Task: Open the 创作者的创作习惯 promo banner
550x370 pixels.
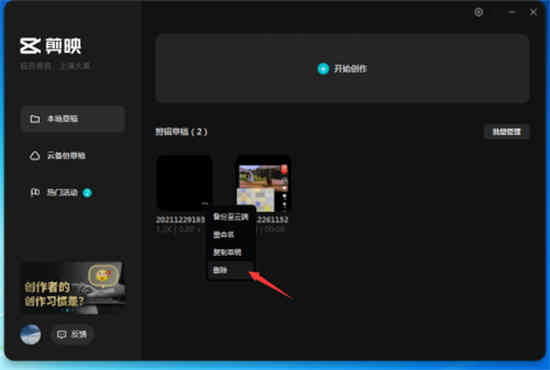Action: tap(73, 288)
